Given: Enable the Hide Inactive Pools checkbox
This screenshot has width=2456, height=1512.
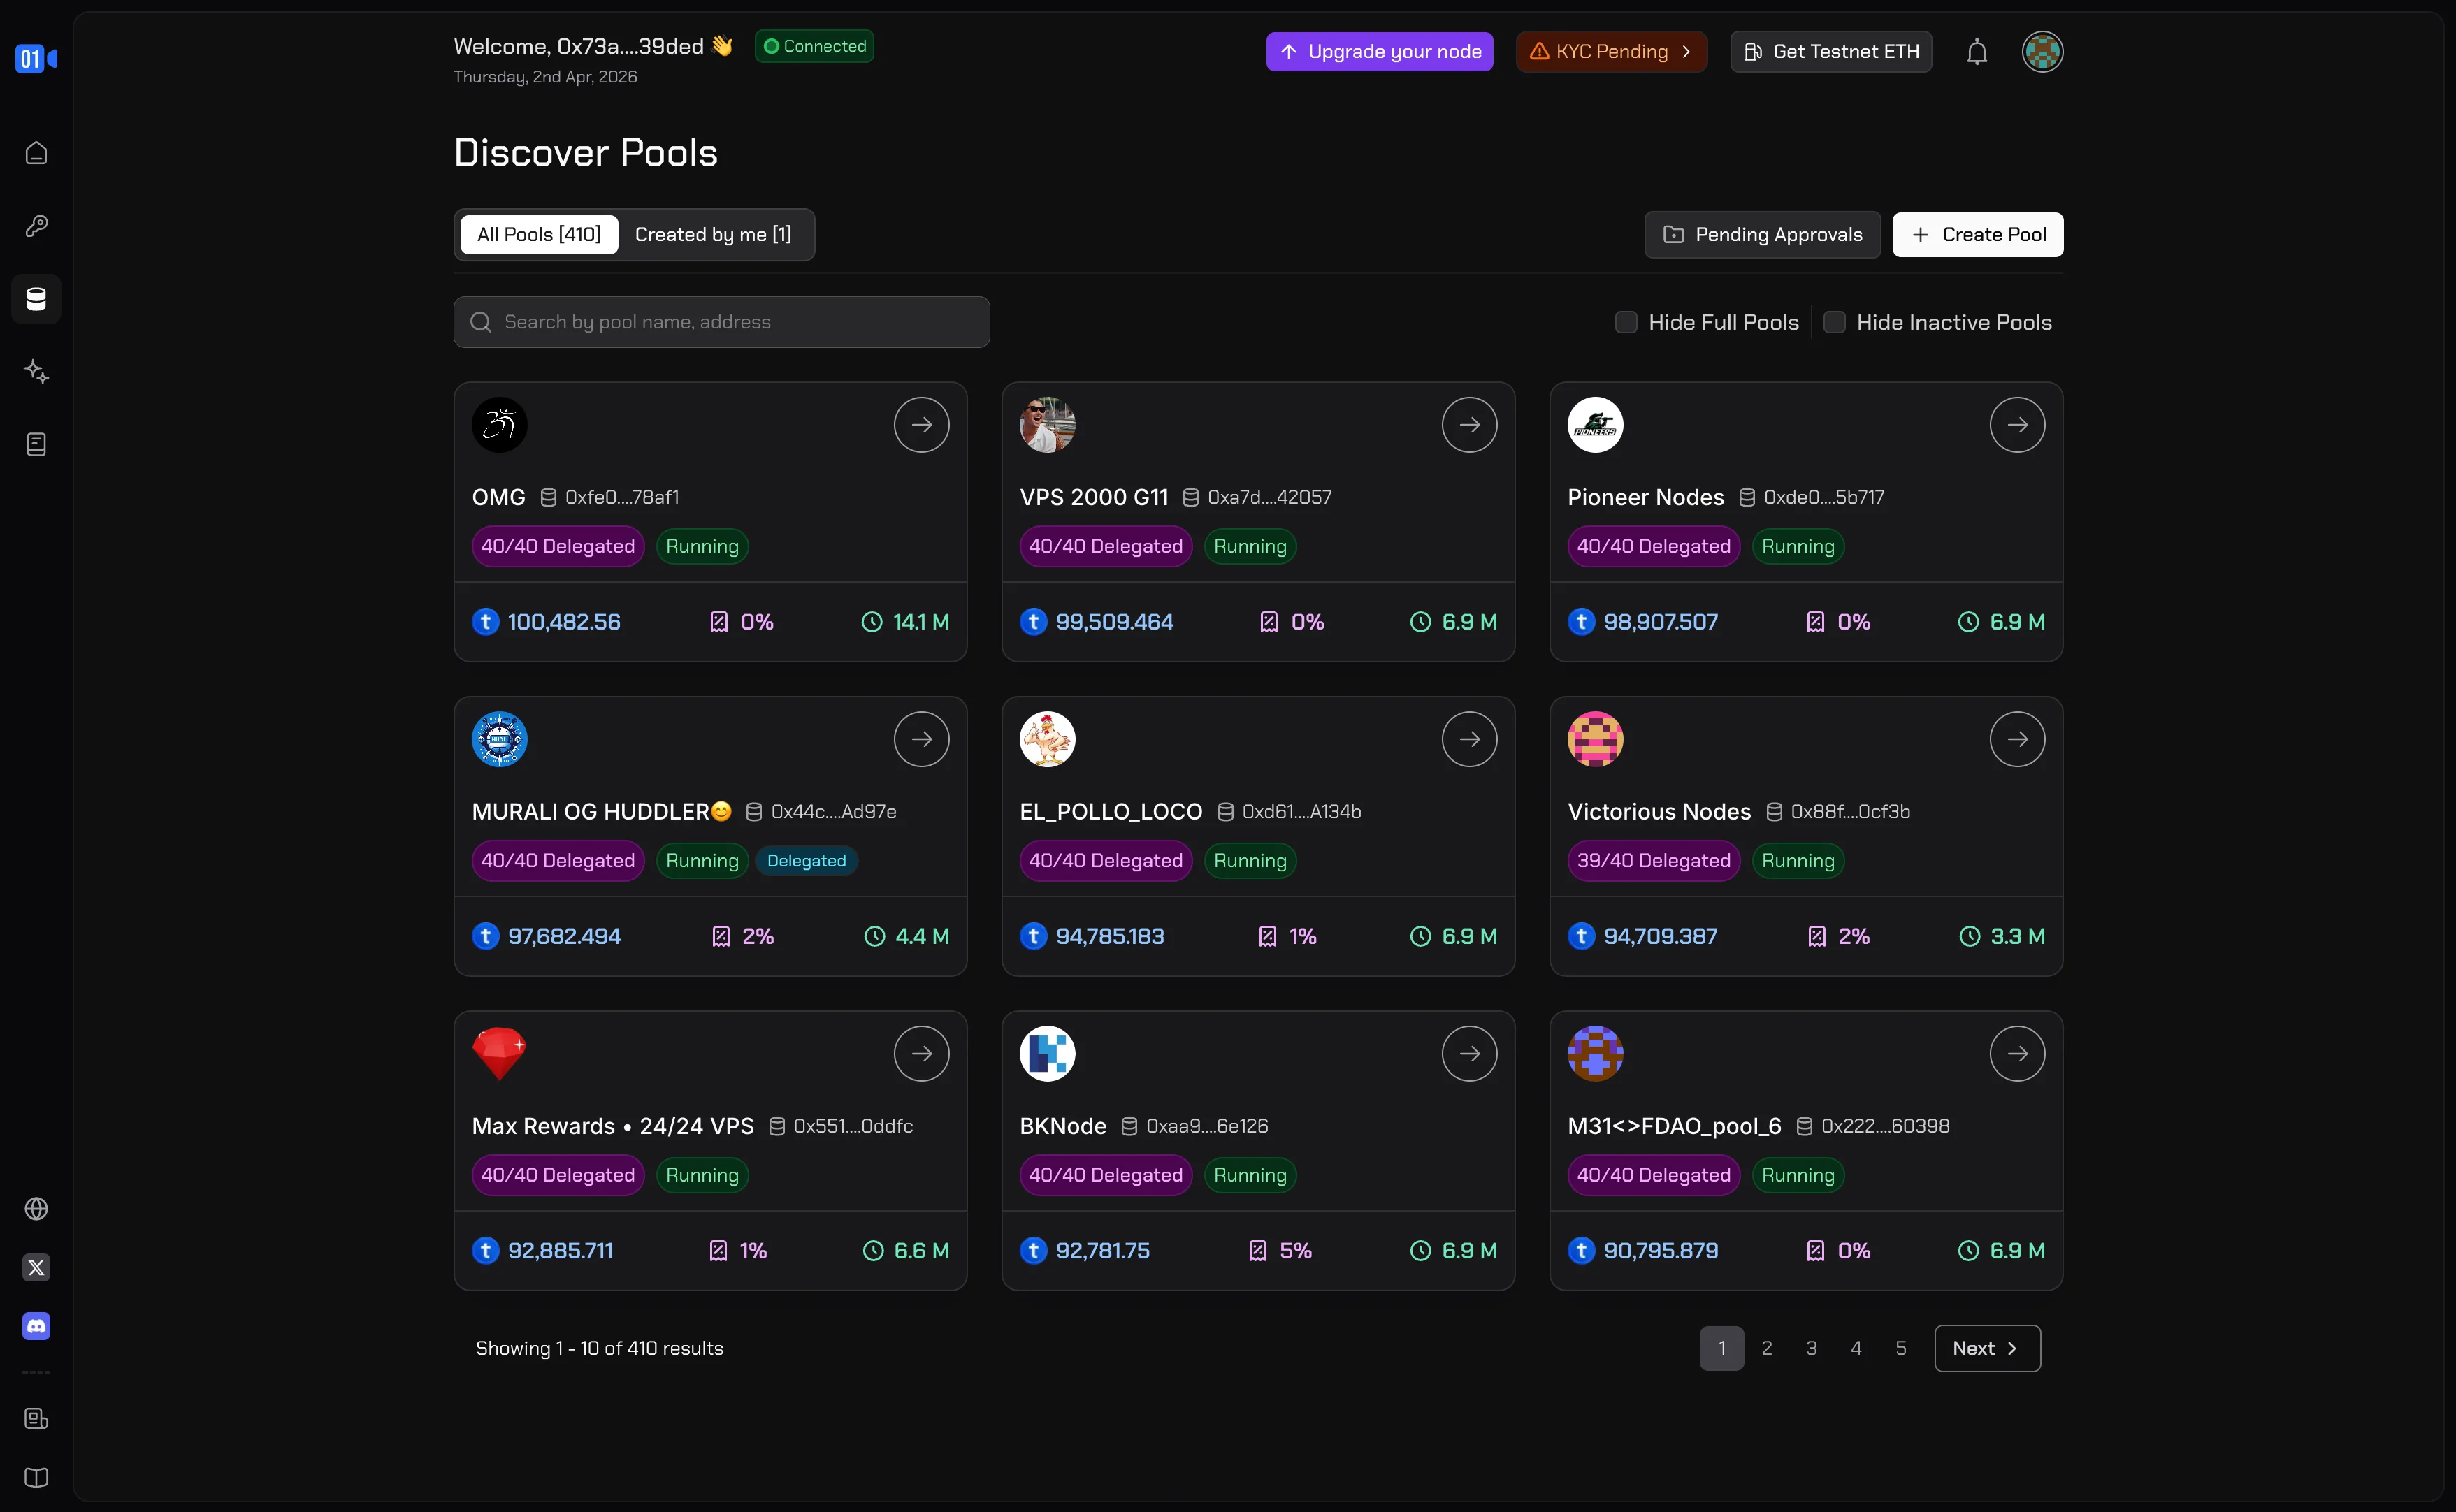Looking at the screenshot, I should (x=1835, y=322).
